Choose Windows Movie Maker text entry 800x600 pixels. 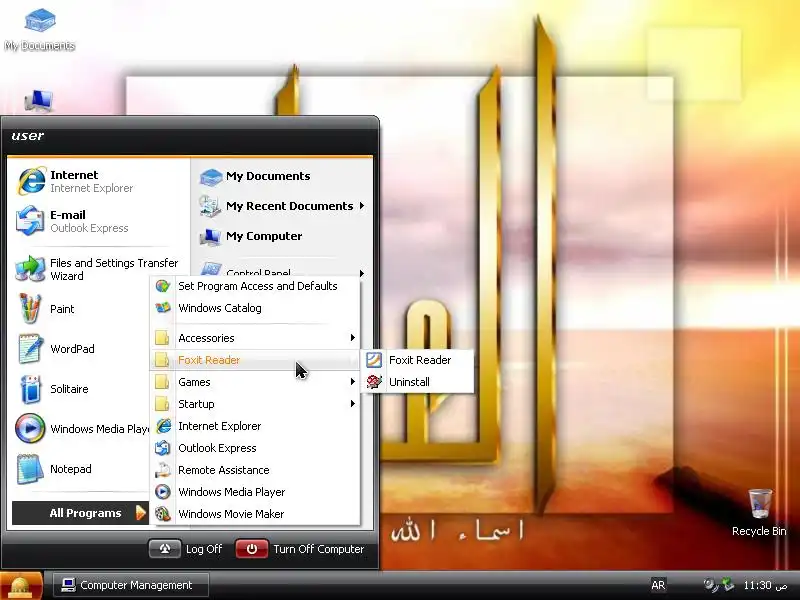tap(231, 514)
